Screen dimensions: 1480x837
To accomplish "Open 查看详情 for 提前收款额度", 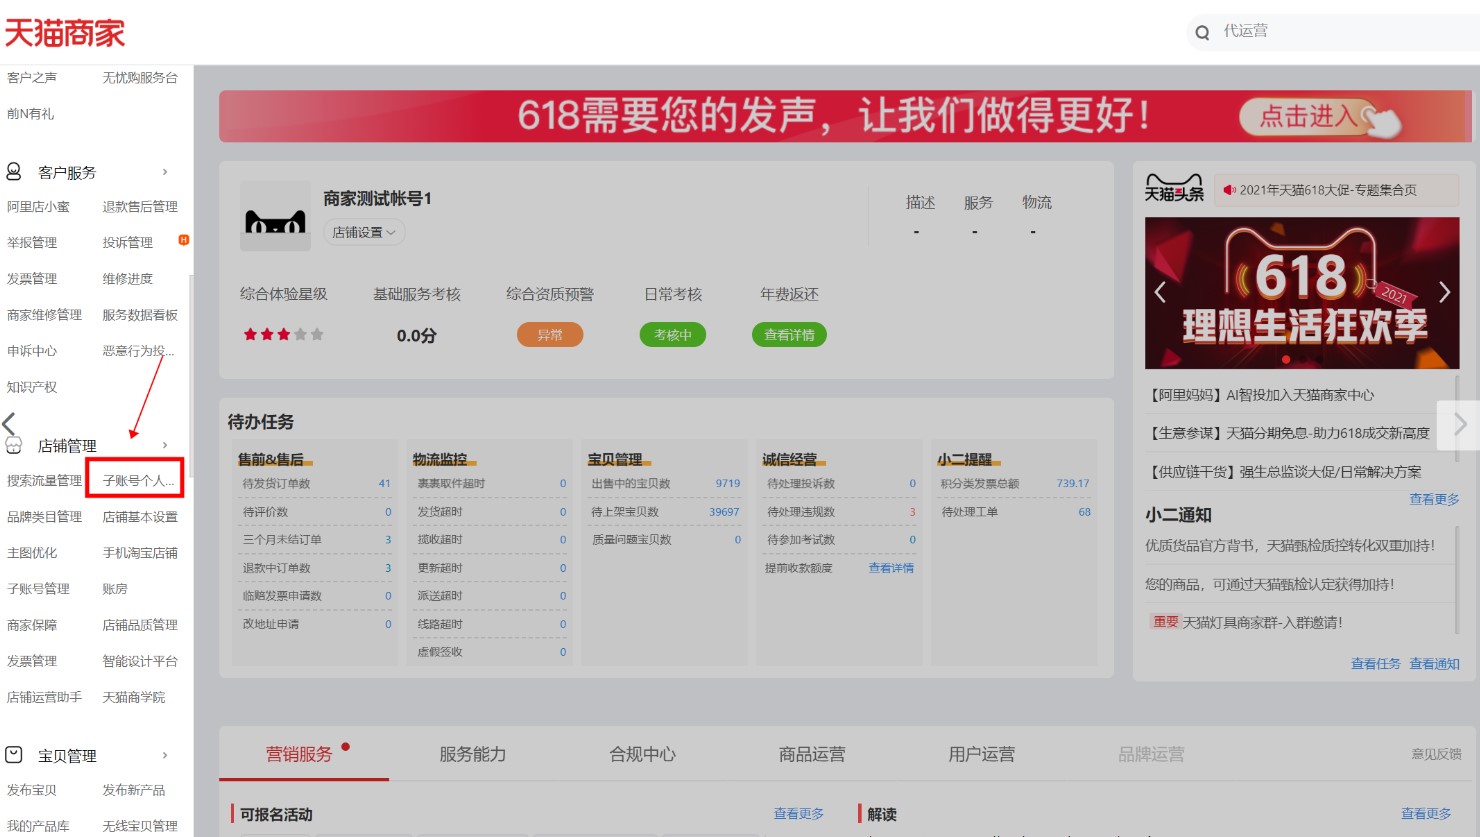I will point(891,568).
